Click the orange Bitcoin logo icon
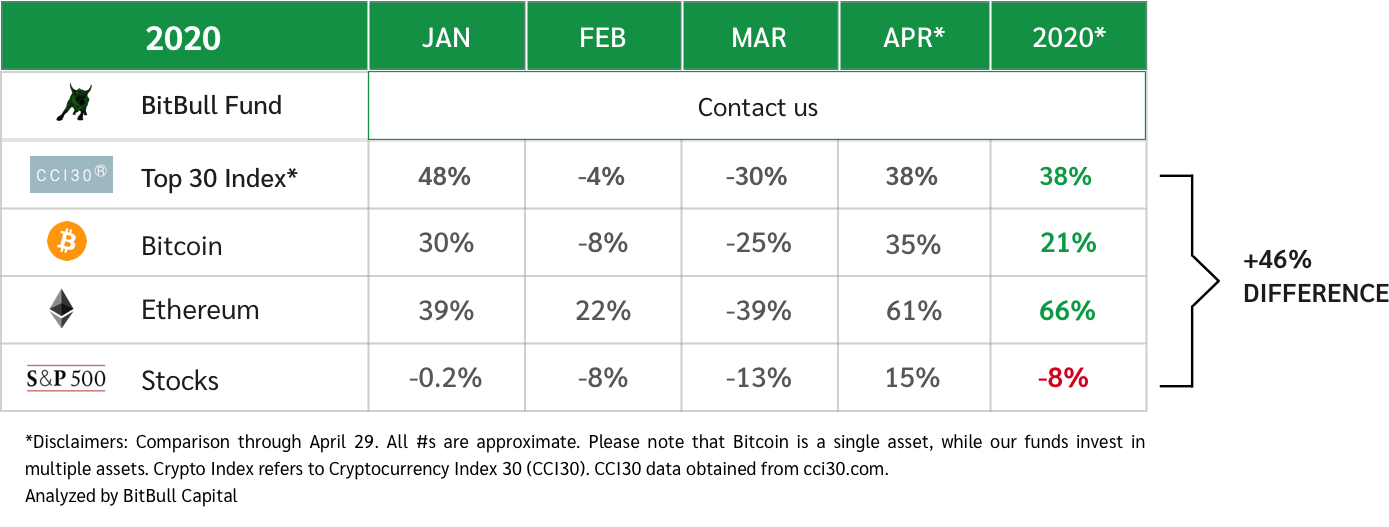This screenshot has height=527, width=1389. pos(68,242)
